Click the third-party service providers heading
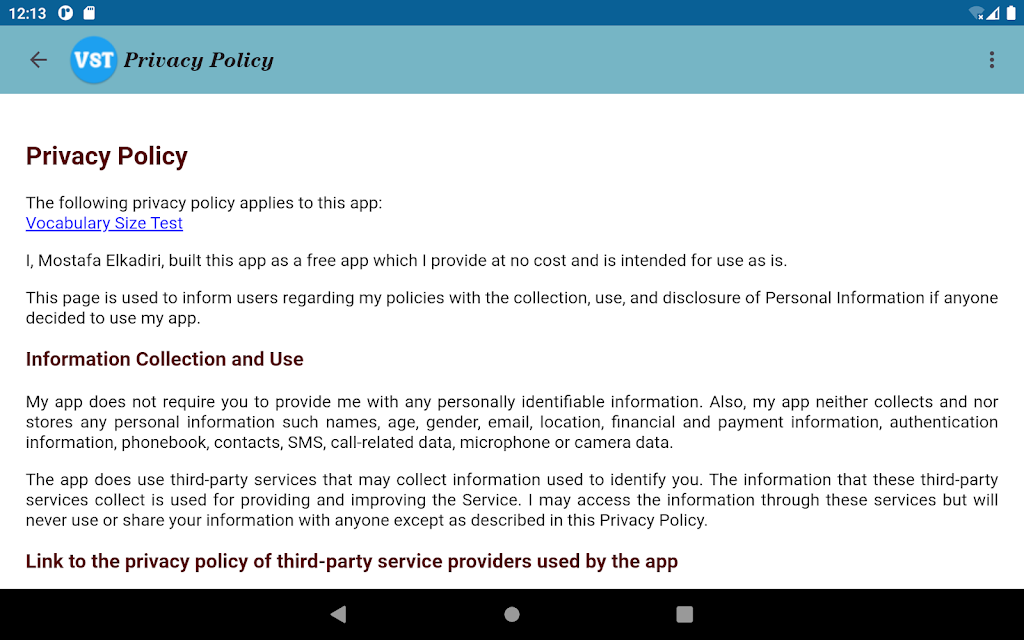The height and width of the screenshot is (640, 1024). 352,562
